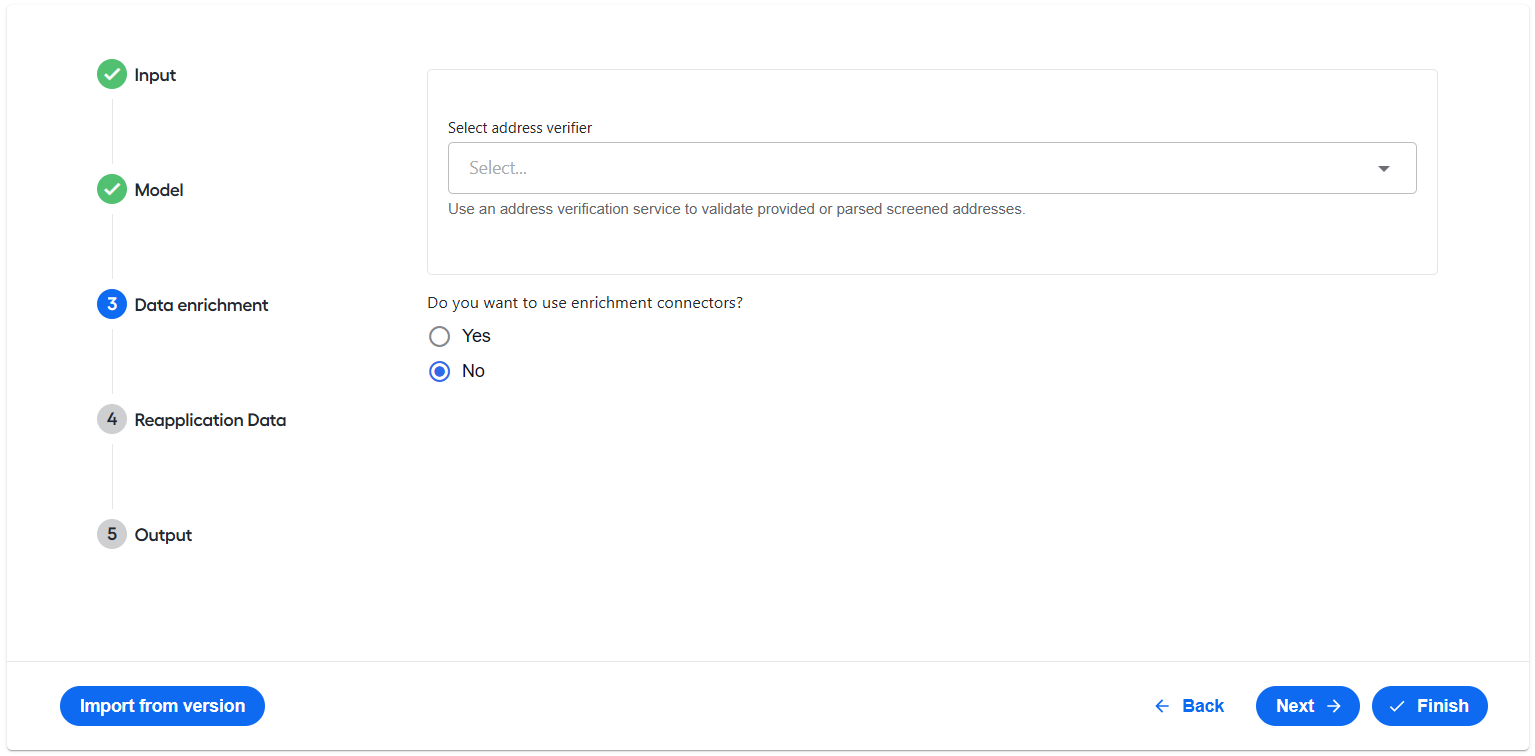The image size is (1535, 756).
Task: Jump to the Output step label
Action: [x=163, y=535]
